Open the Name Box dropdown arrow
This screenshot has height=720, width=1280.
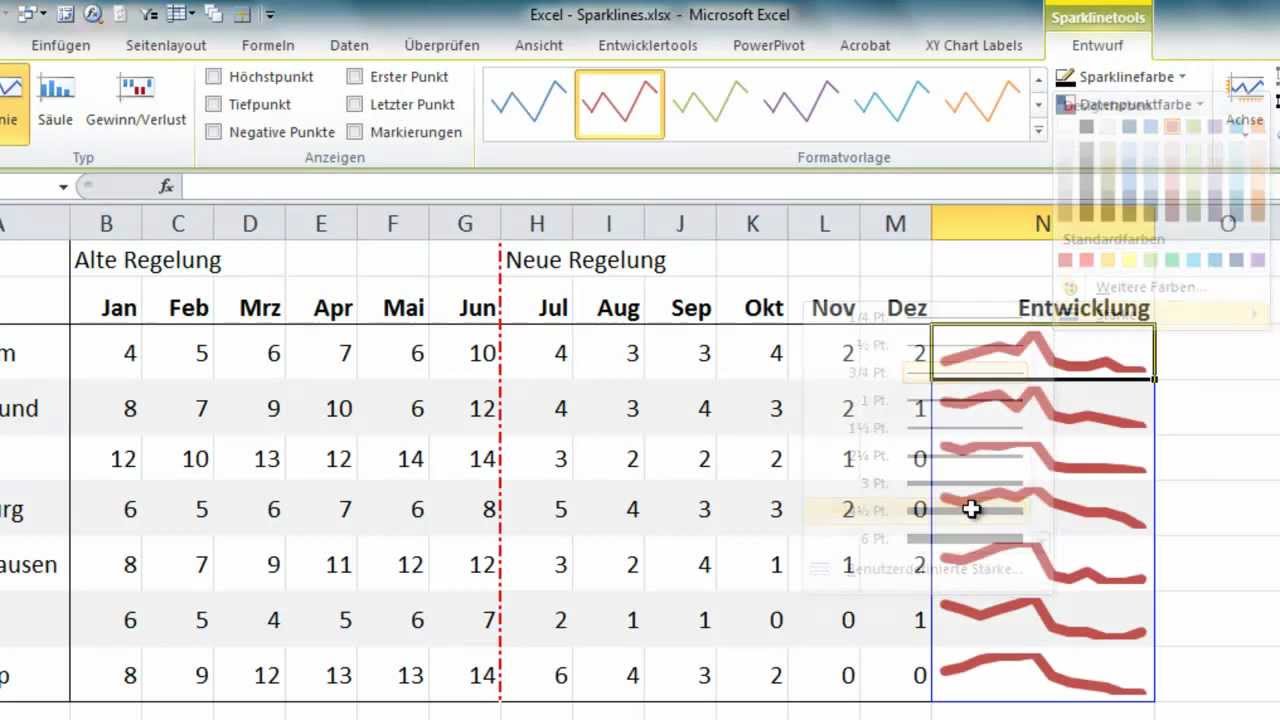click(63, 187)
